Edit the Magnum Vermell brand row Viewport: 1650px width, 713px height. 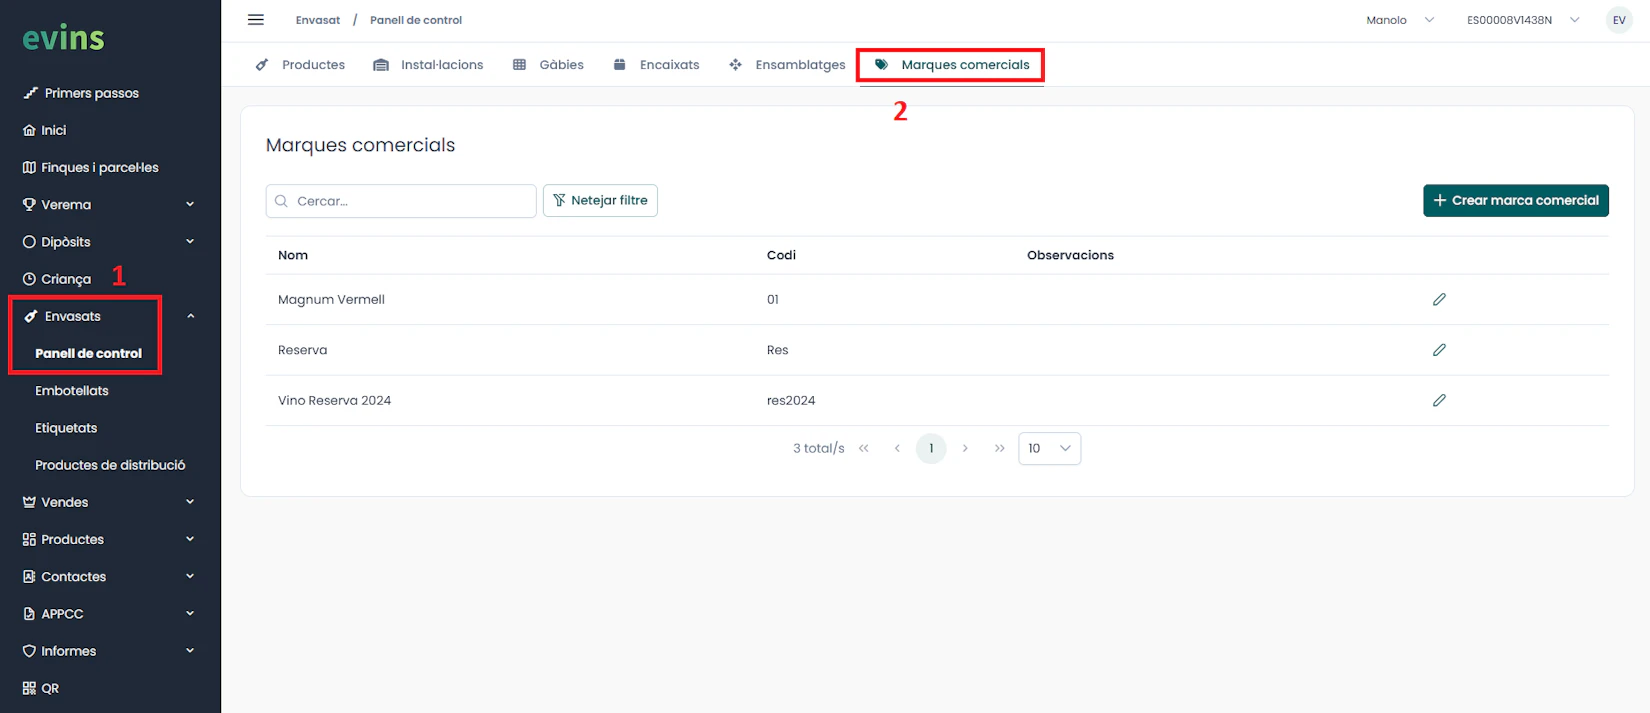(1439, 299)
